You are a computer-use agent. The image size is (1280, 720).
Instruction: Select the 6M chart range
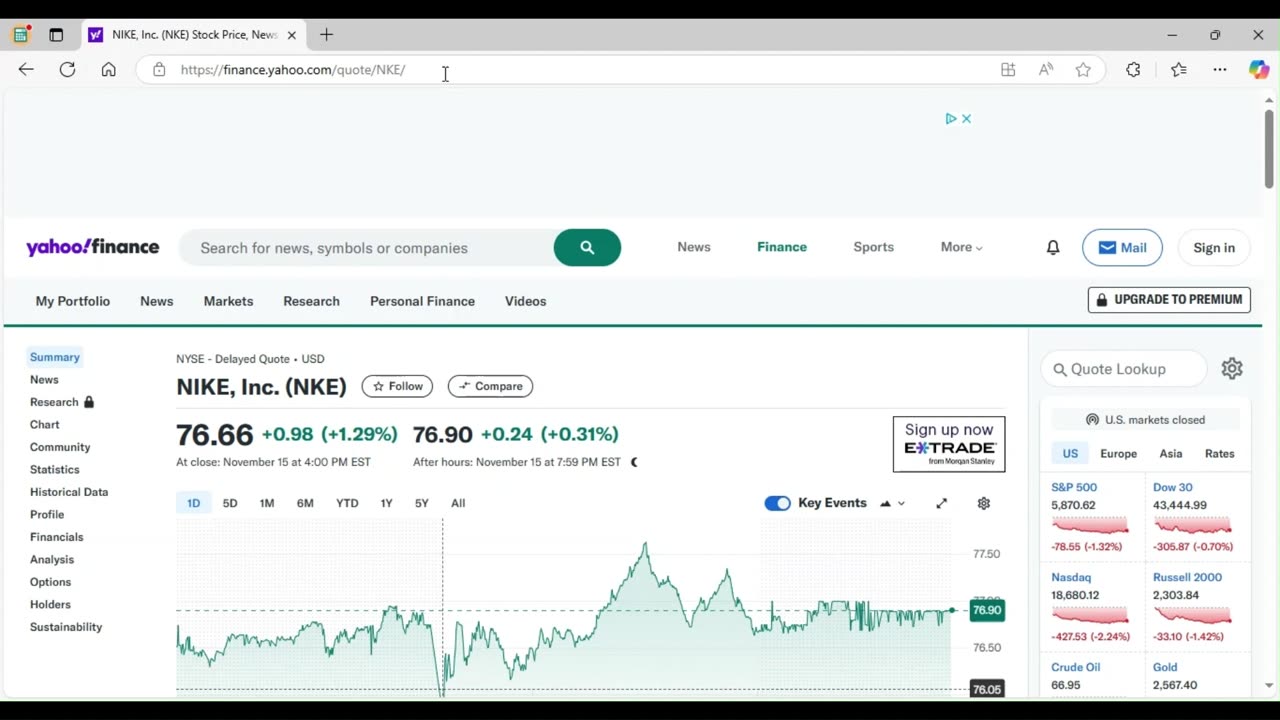point(305,503)
